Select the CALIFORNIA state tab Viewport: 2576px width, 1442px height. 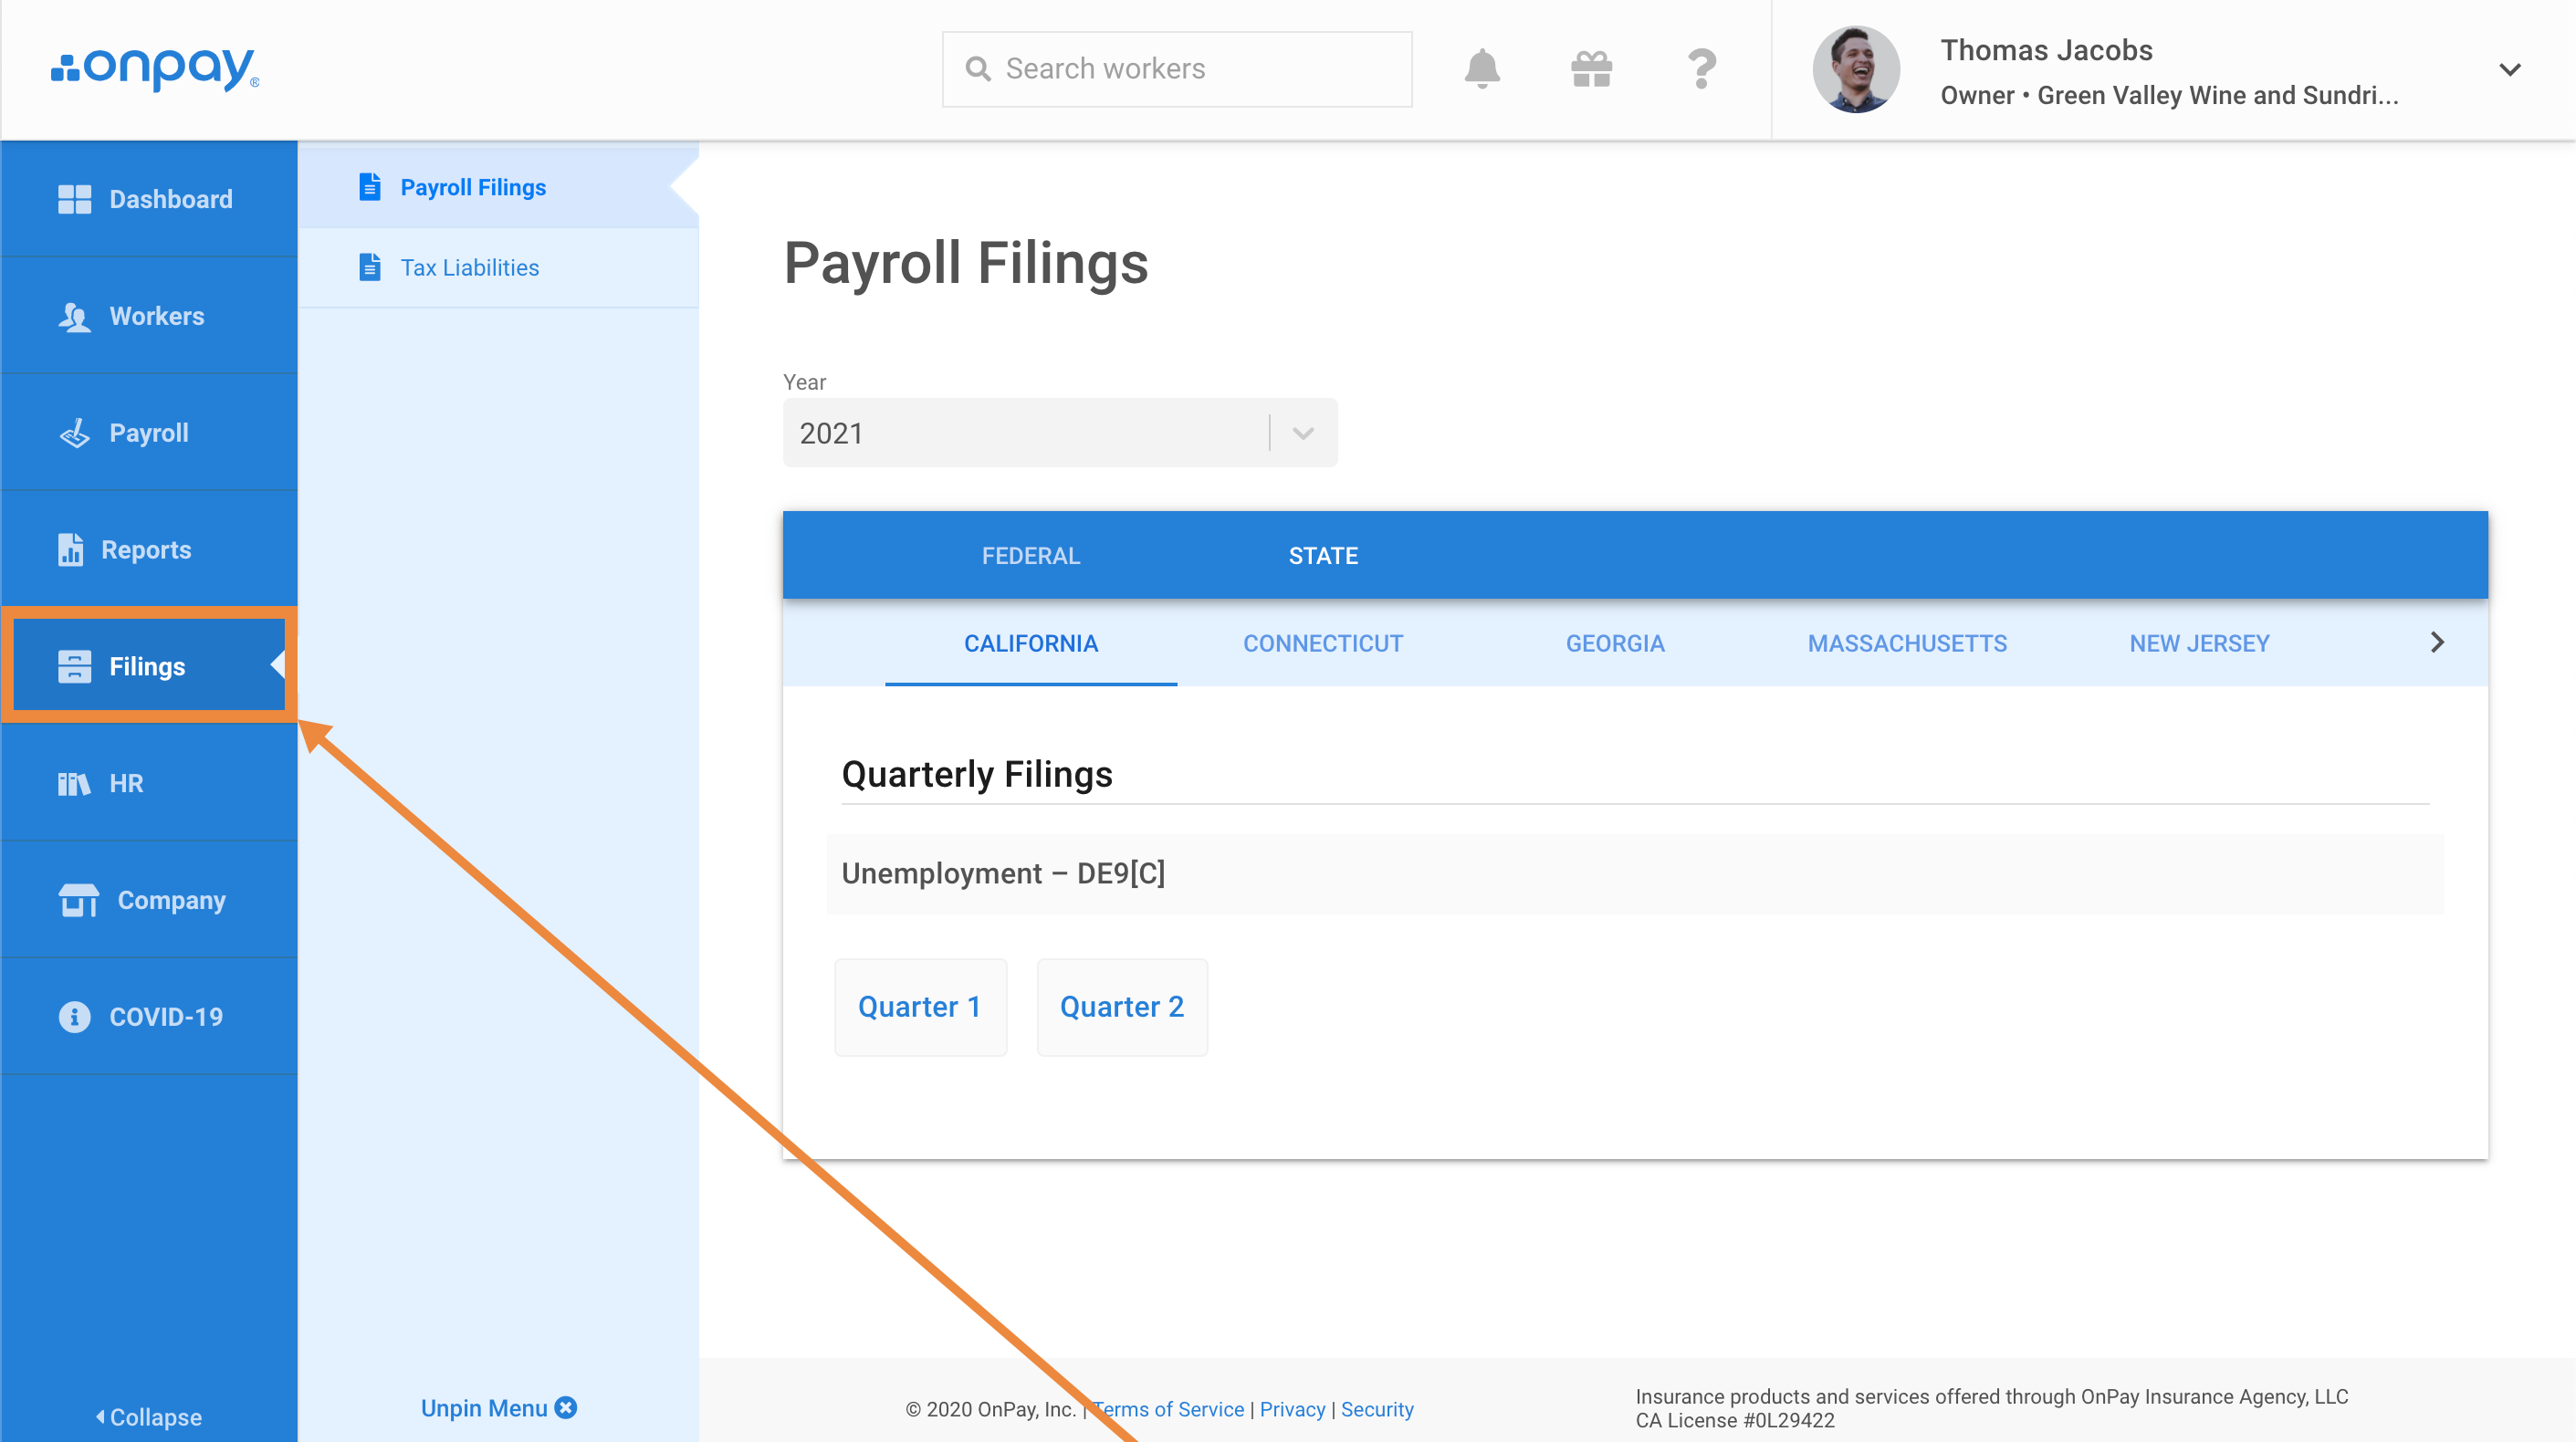pos(1031,643)
